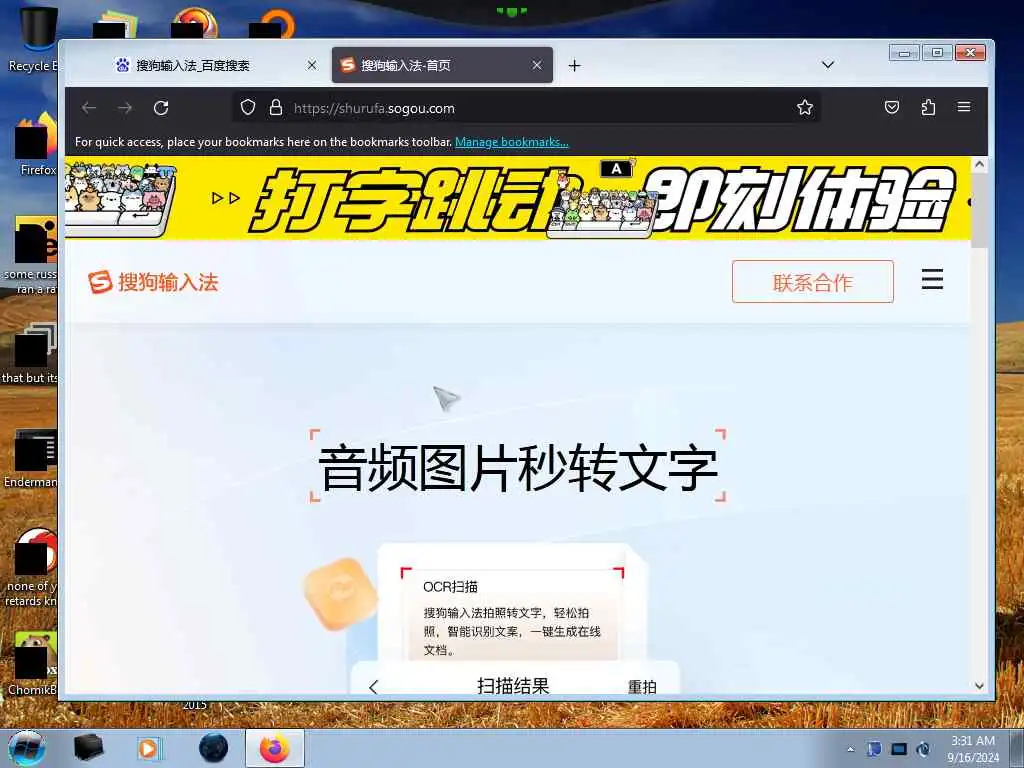The width and height of the screenshot is (1024, 768).
Task: Switch to the 搜狗输入法_百度搜索 tab
Action: pos(216,65)
